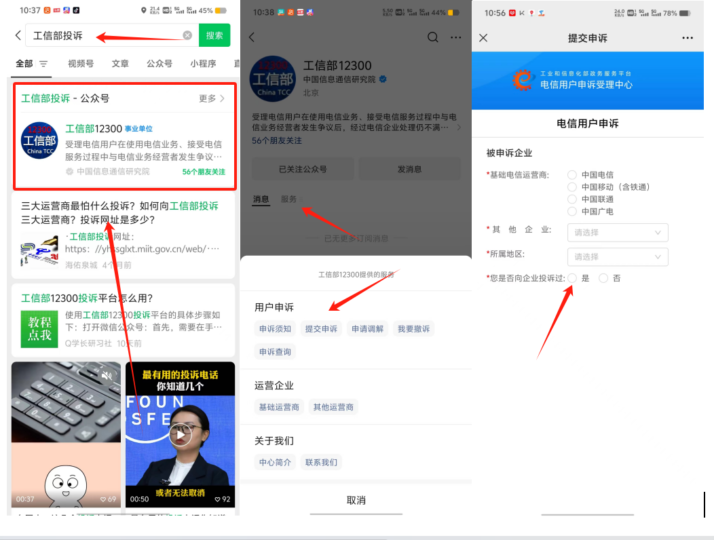Click the 工信部投诉 search input field
This screenshot has width=714, height=540.
pyautogui.click(x=105, y=35)
